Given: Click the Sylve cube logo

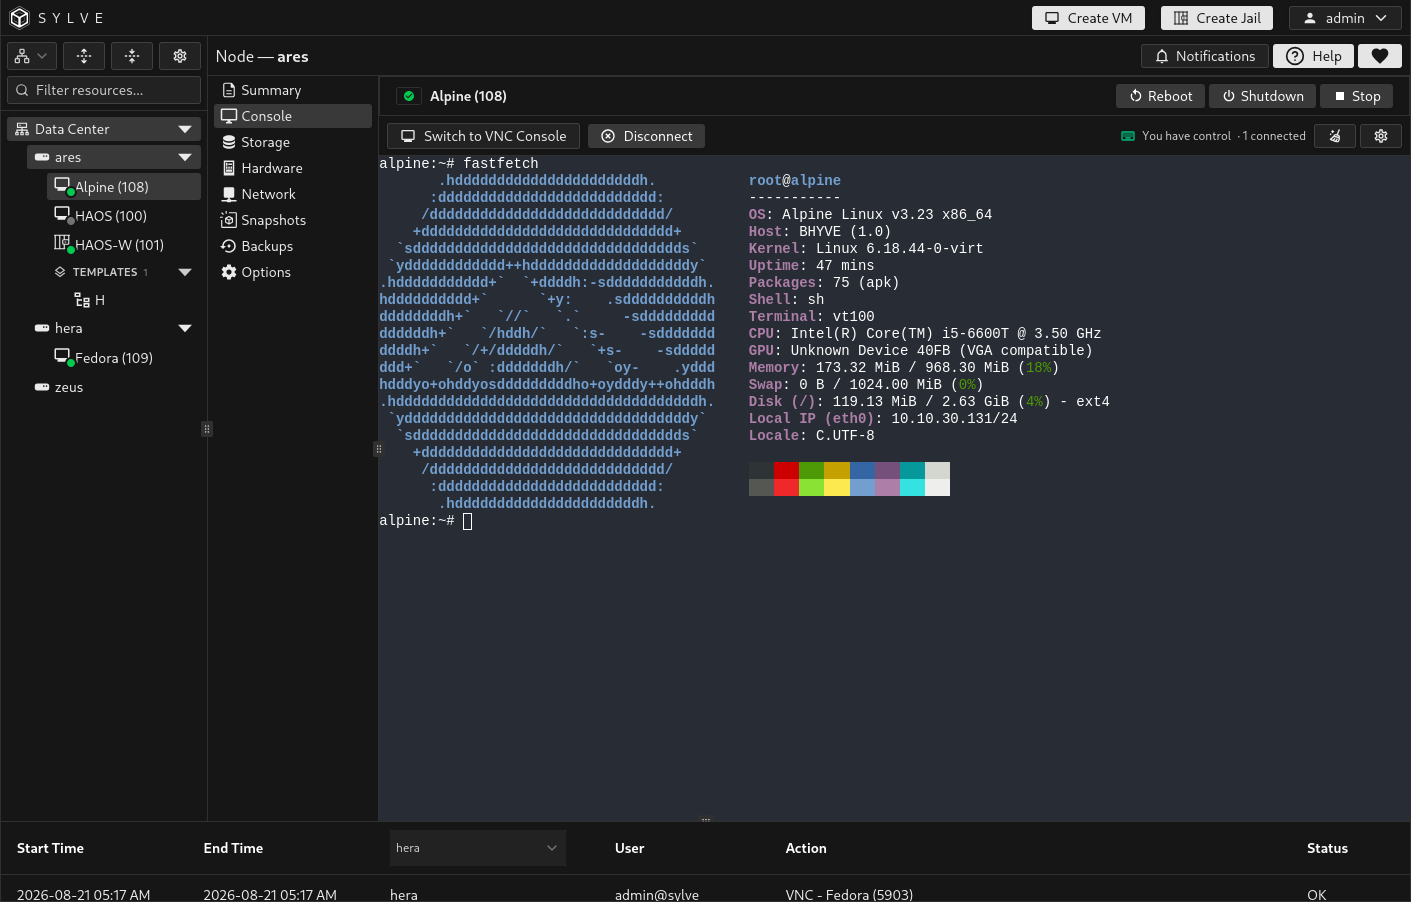Looking at the screenshot, I should (x=19, y=18).
